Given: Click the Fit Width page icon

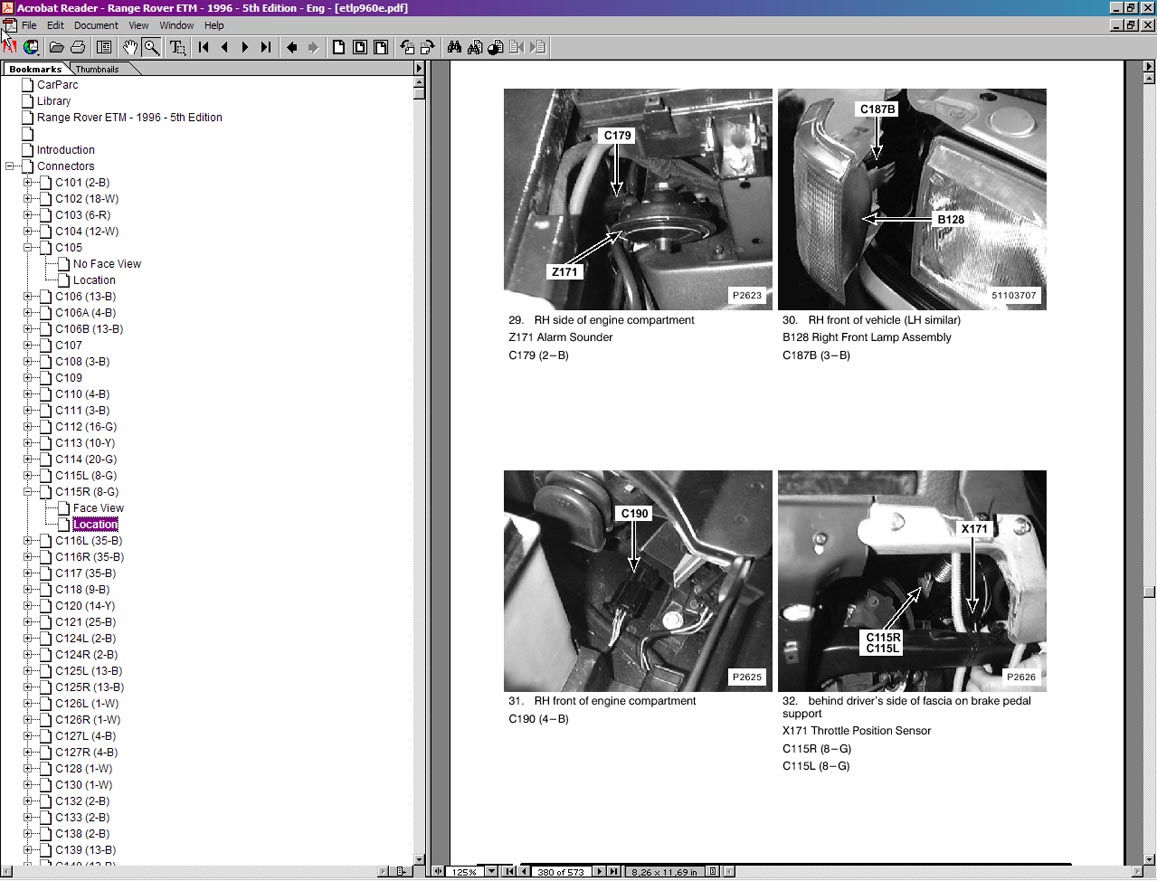Looking at the screenshot, I should coord(379,47).
